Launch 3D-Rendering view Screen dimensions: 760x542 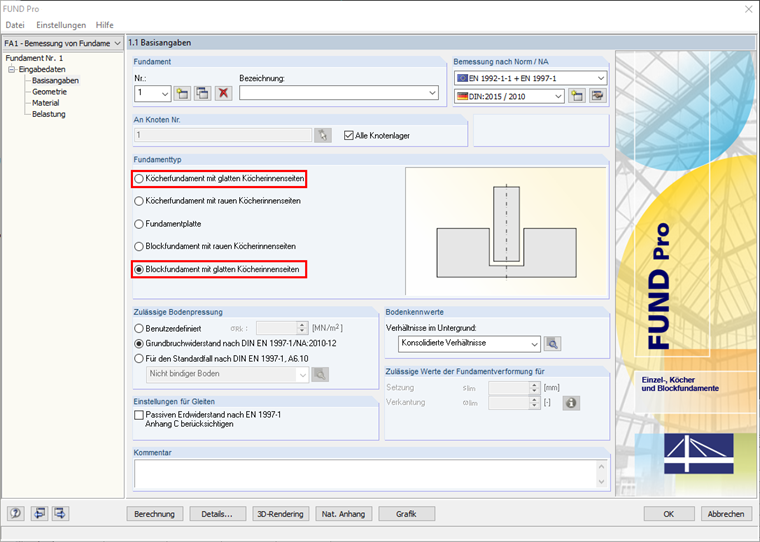(280, 514)
